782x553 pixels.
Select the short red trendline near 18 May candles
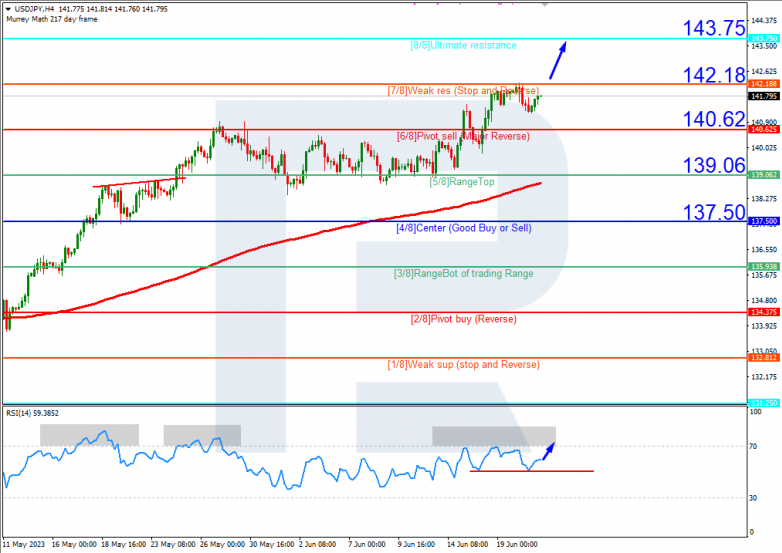pyautogui.click(x=139, y=183)
